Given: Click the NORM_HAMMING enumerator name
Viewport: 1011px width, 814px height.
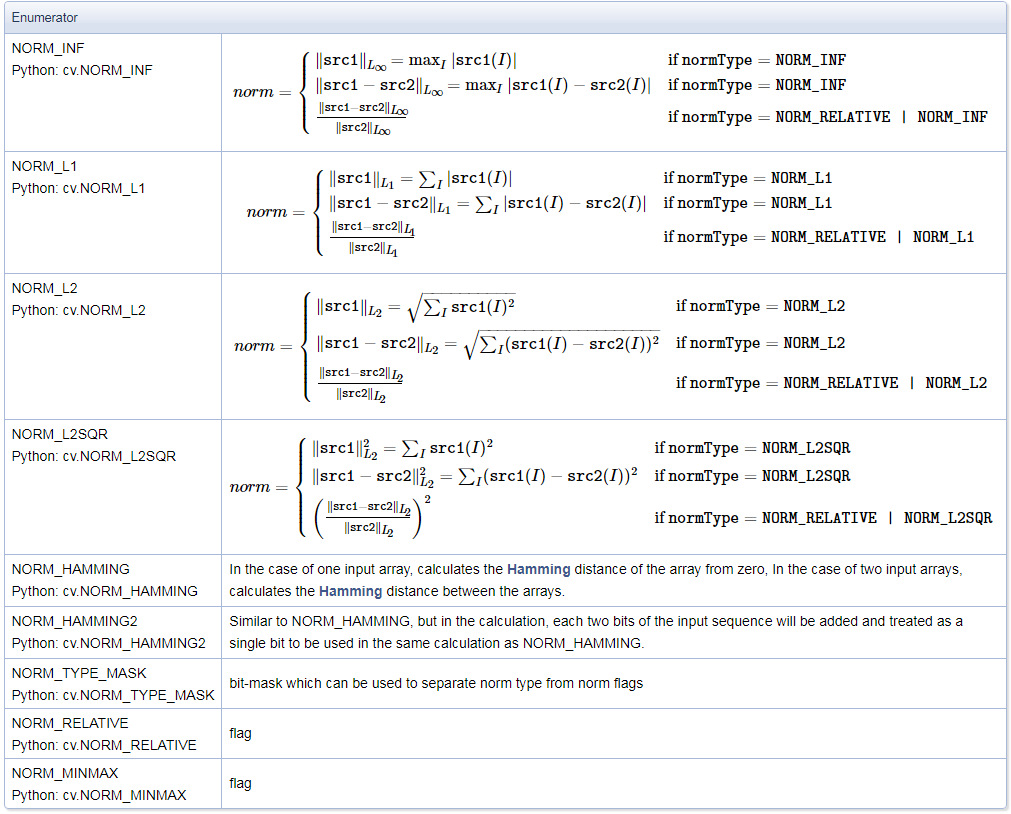Looking at the screenshot, I should [70, 569].
